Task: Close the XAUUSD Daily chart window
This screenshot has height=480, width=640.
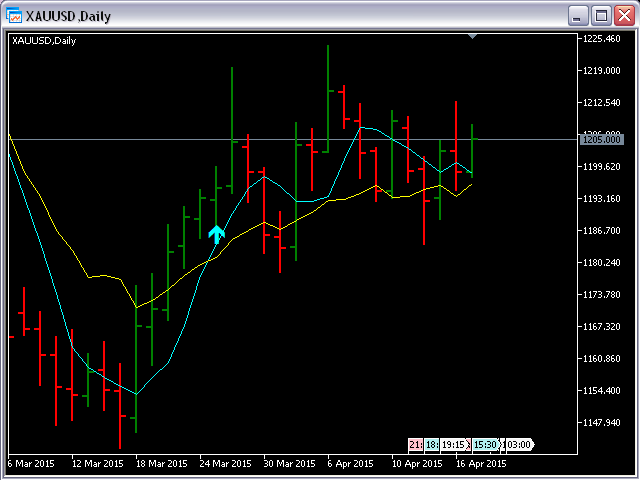Action: [624, 16]
